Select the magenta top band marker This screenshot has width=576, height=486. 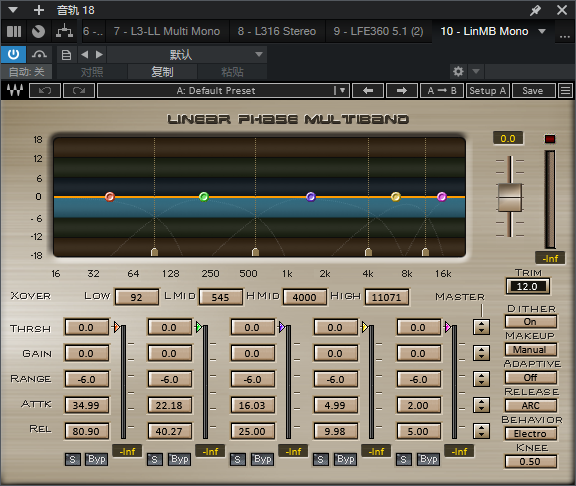(x=442, y=197)
